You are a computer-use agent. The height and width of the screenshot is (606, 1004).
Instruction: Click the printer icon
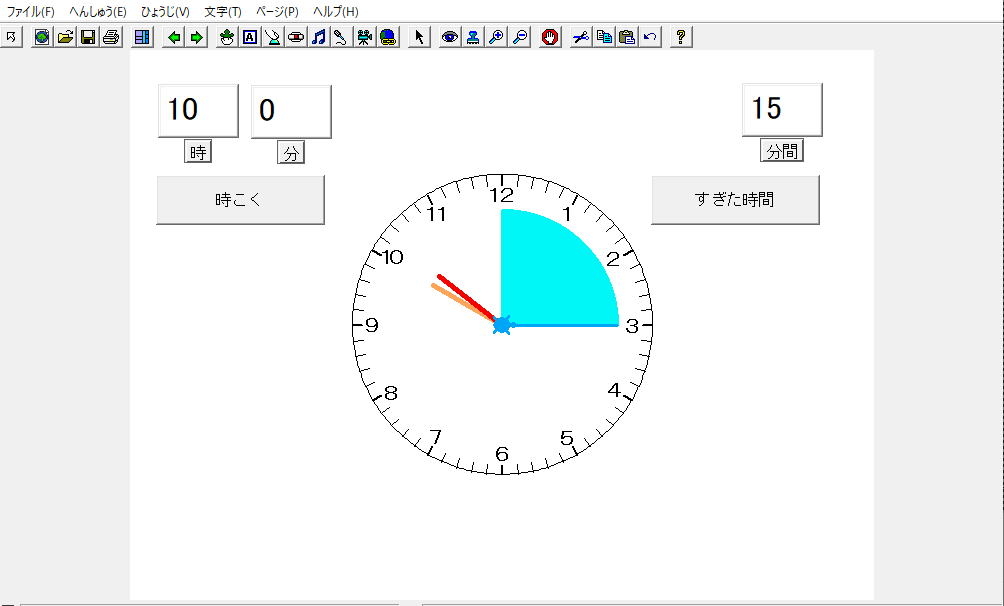pyautogui.click(x=111, y=37)
